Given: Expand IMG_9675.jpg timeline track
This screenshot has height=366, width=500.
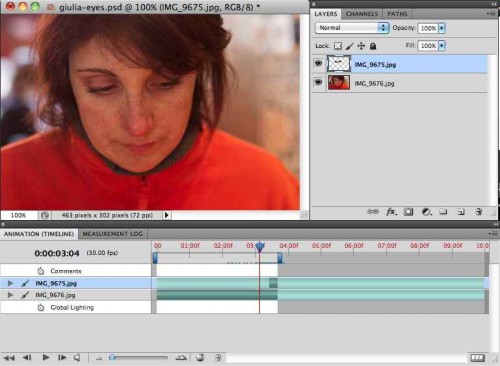Looking at the screenshot, I should tap(11, 283).
